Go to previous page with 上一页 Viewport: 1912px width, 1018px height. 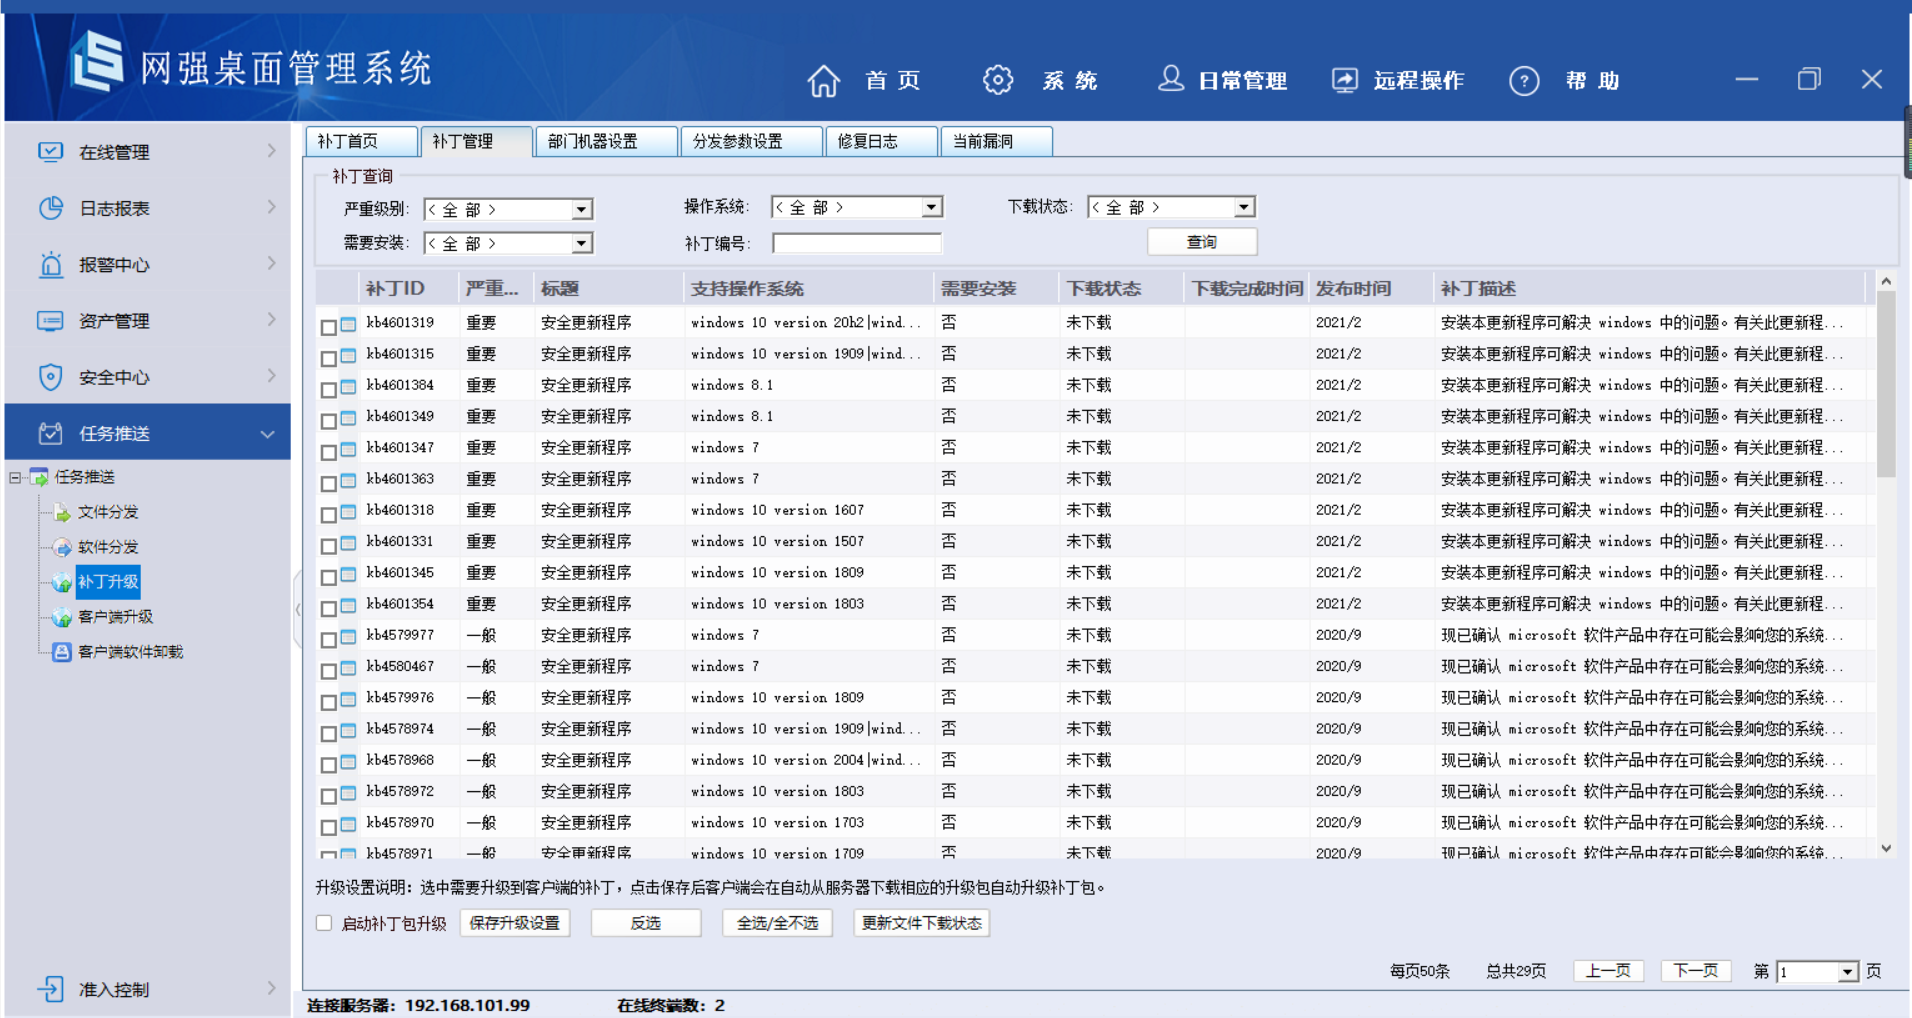click(x=1608, y=971)
